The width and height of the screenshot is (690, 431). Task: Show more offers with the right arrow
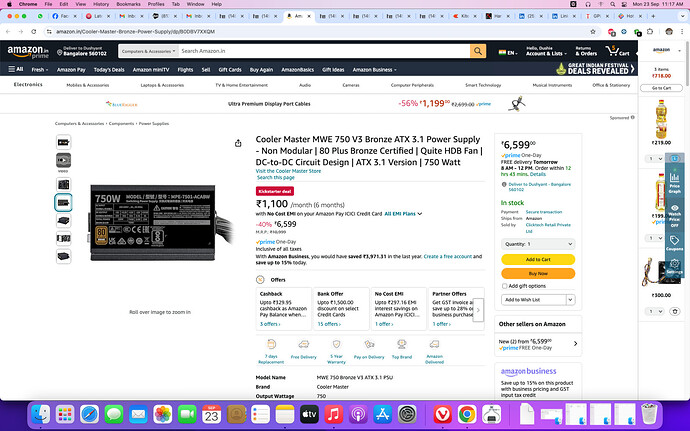478,310
